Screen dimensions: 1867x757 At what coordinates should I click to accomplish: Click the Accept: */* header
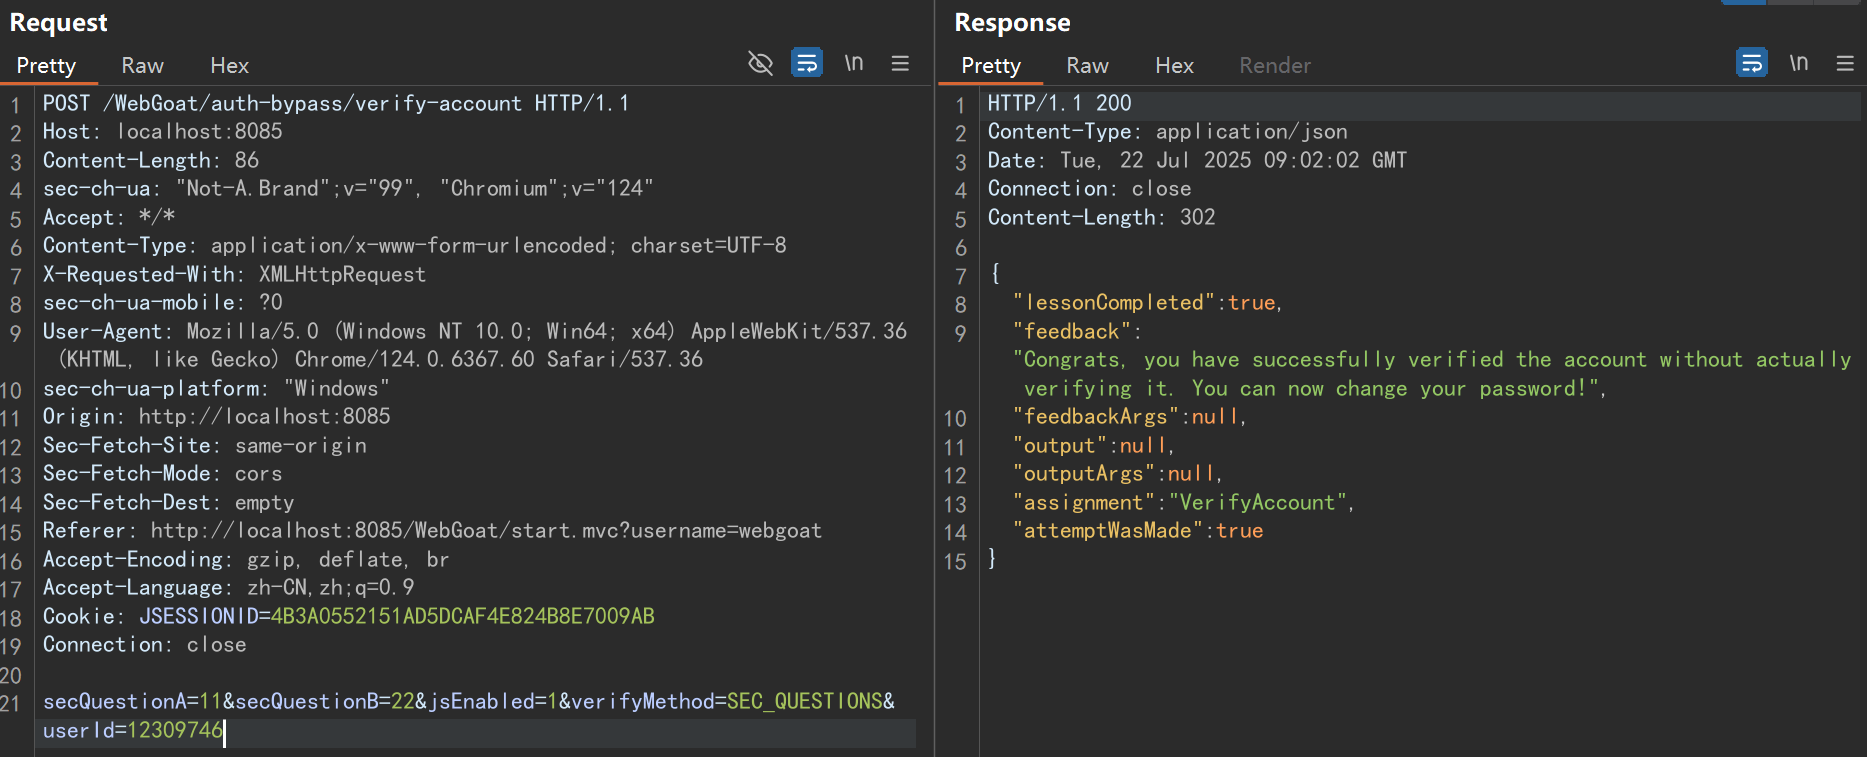pos(109,217)
